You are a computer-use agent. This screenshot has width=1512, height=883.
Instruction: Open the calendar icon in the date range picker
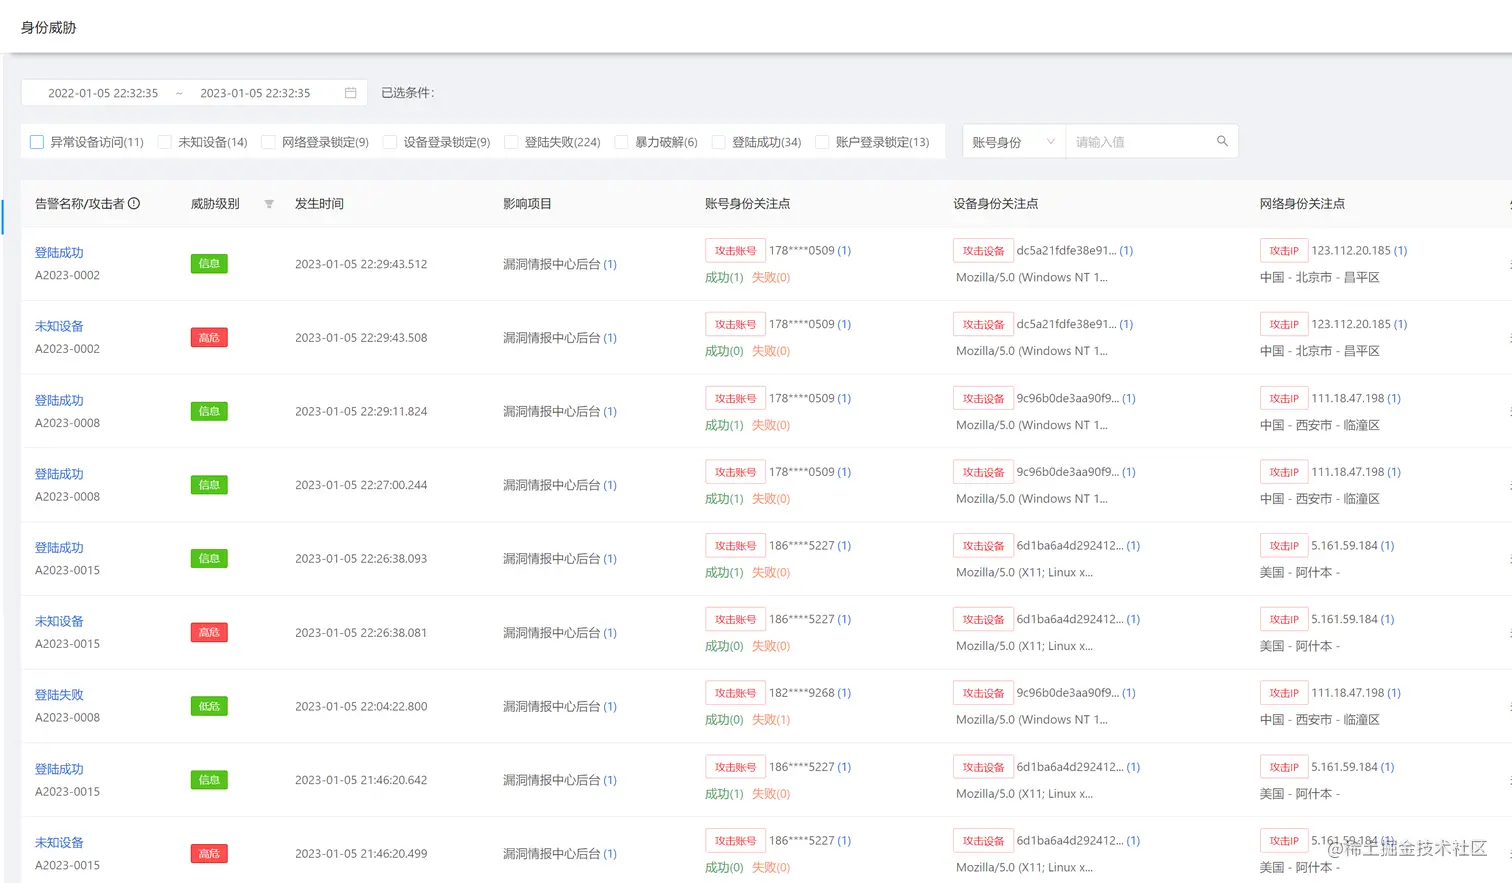point(351,93)
